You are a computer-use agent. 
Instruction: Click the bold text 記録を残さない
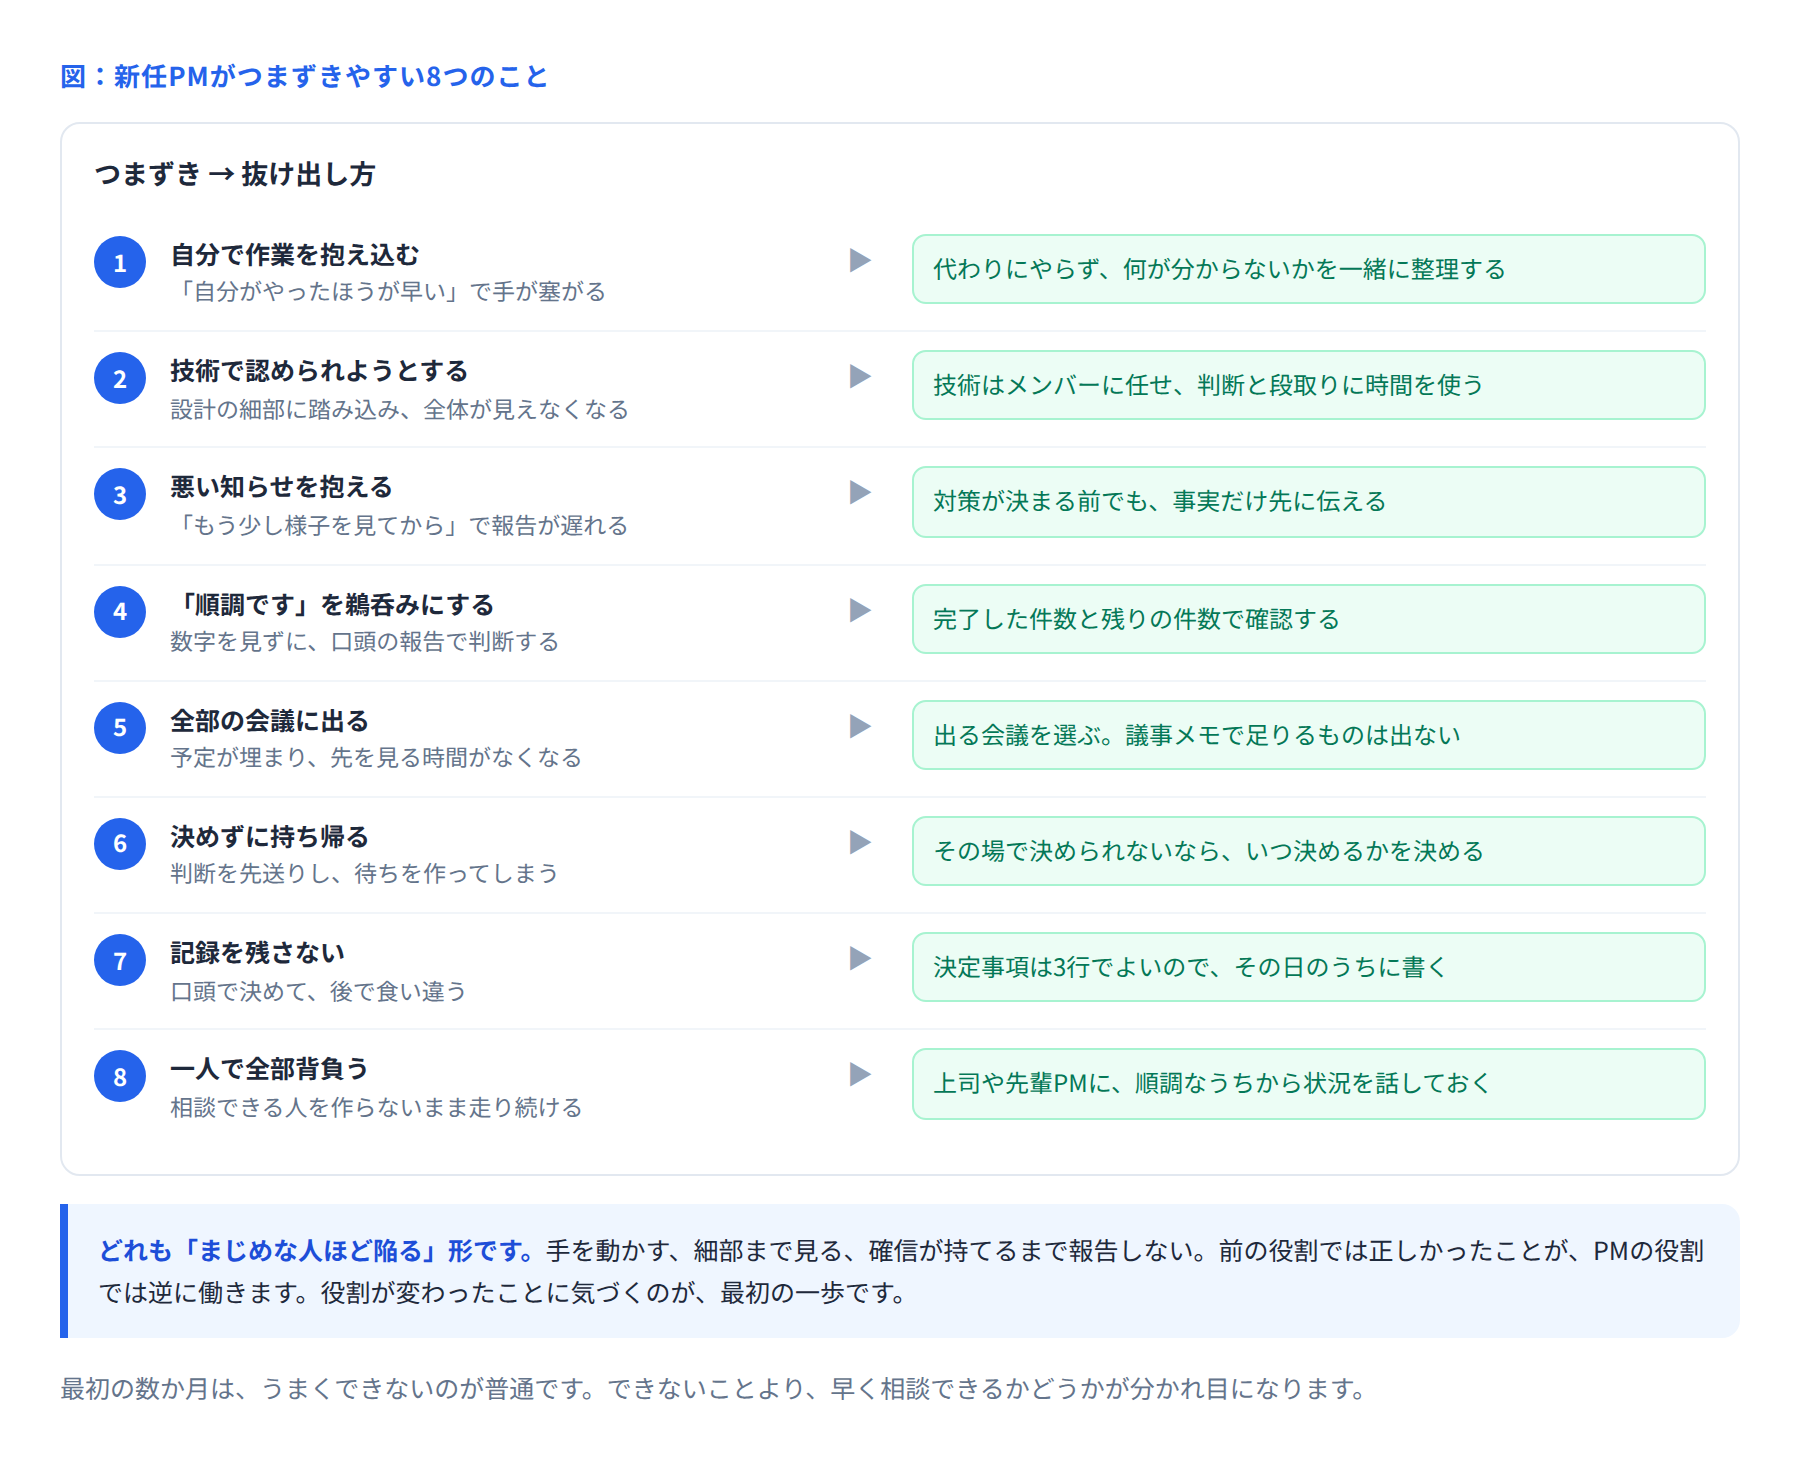pyautogui.click(x=258, y=953)
